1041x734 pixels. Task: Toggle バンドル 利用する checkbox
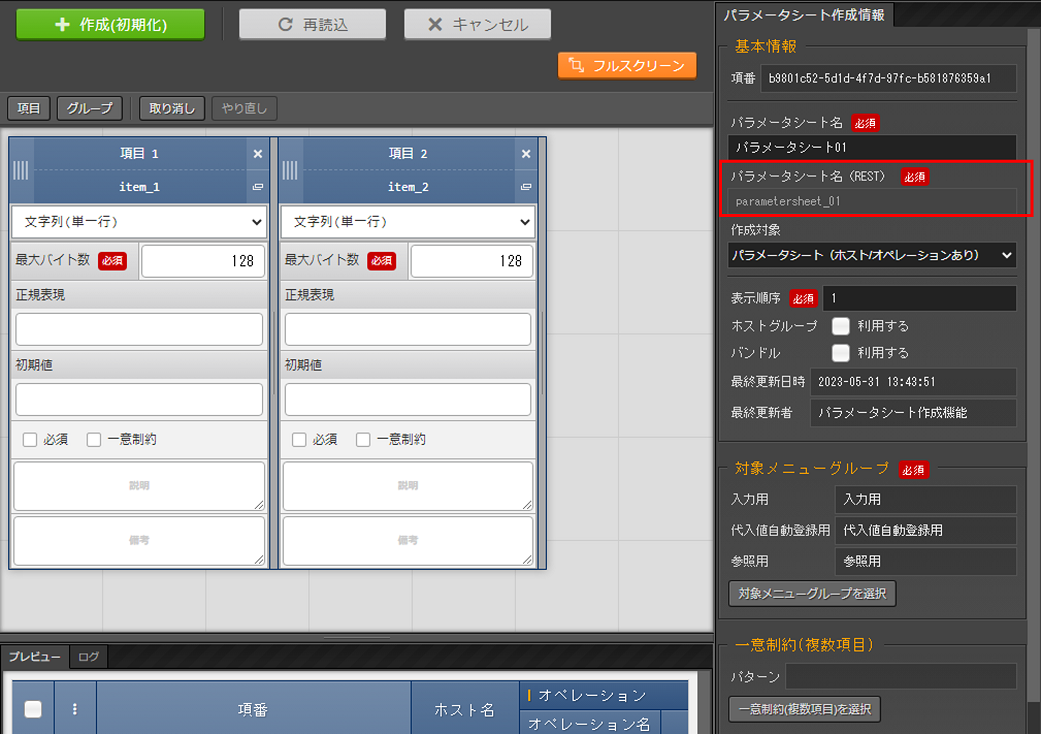pos(841,353)
